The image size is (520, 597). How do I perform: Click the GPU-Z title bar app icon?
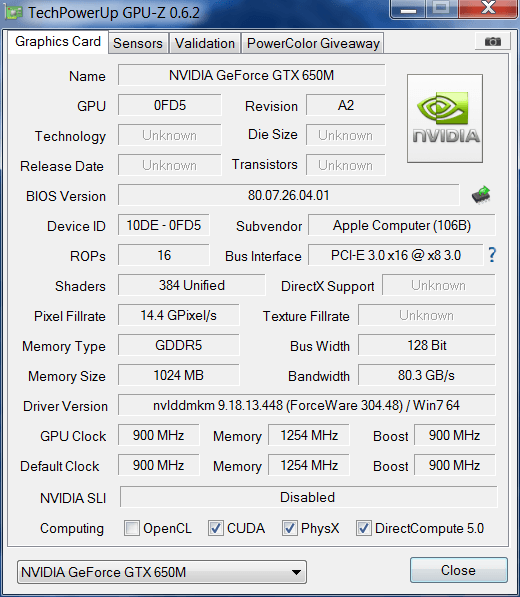13,13
